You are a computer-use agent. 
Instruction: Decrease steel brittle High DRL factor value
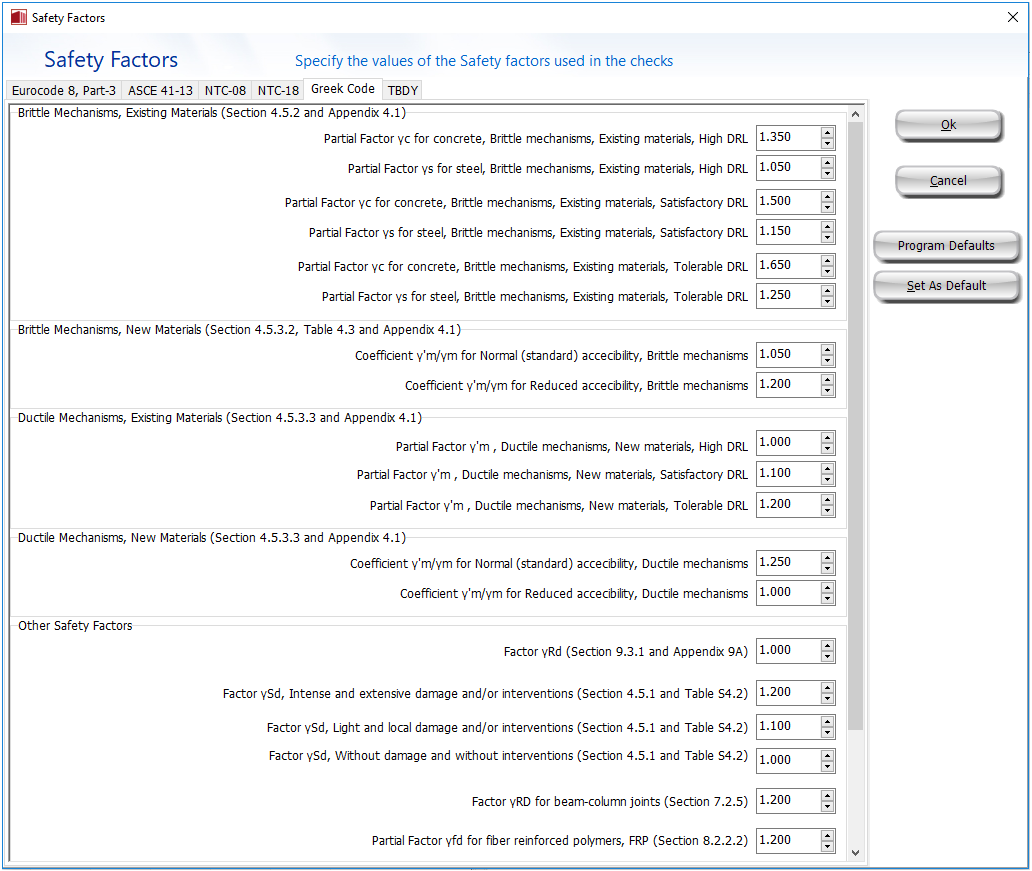[x=828, y=174]
